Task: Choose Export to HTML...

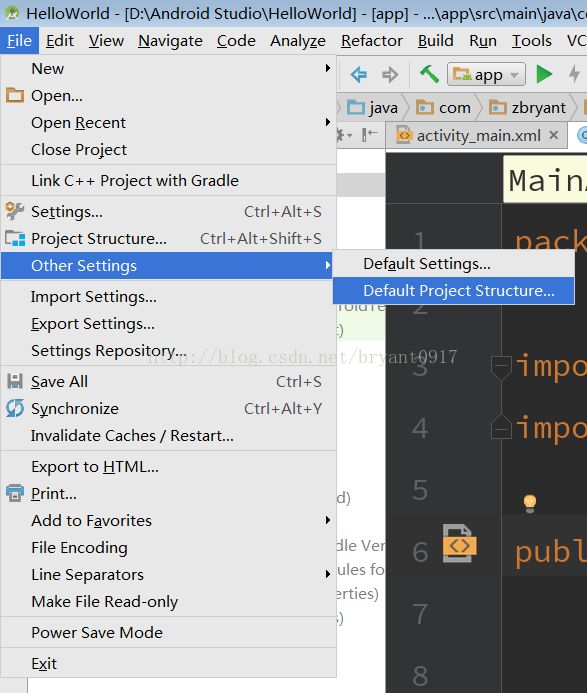Action: pyautogui.click(x=168, y=466)
